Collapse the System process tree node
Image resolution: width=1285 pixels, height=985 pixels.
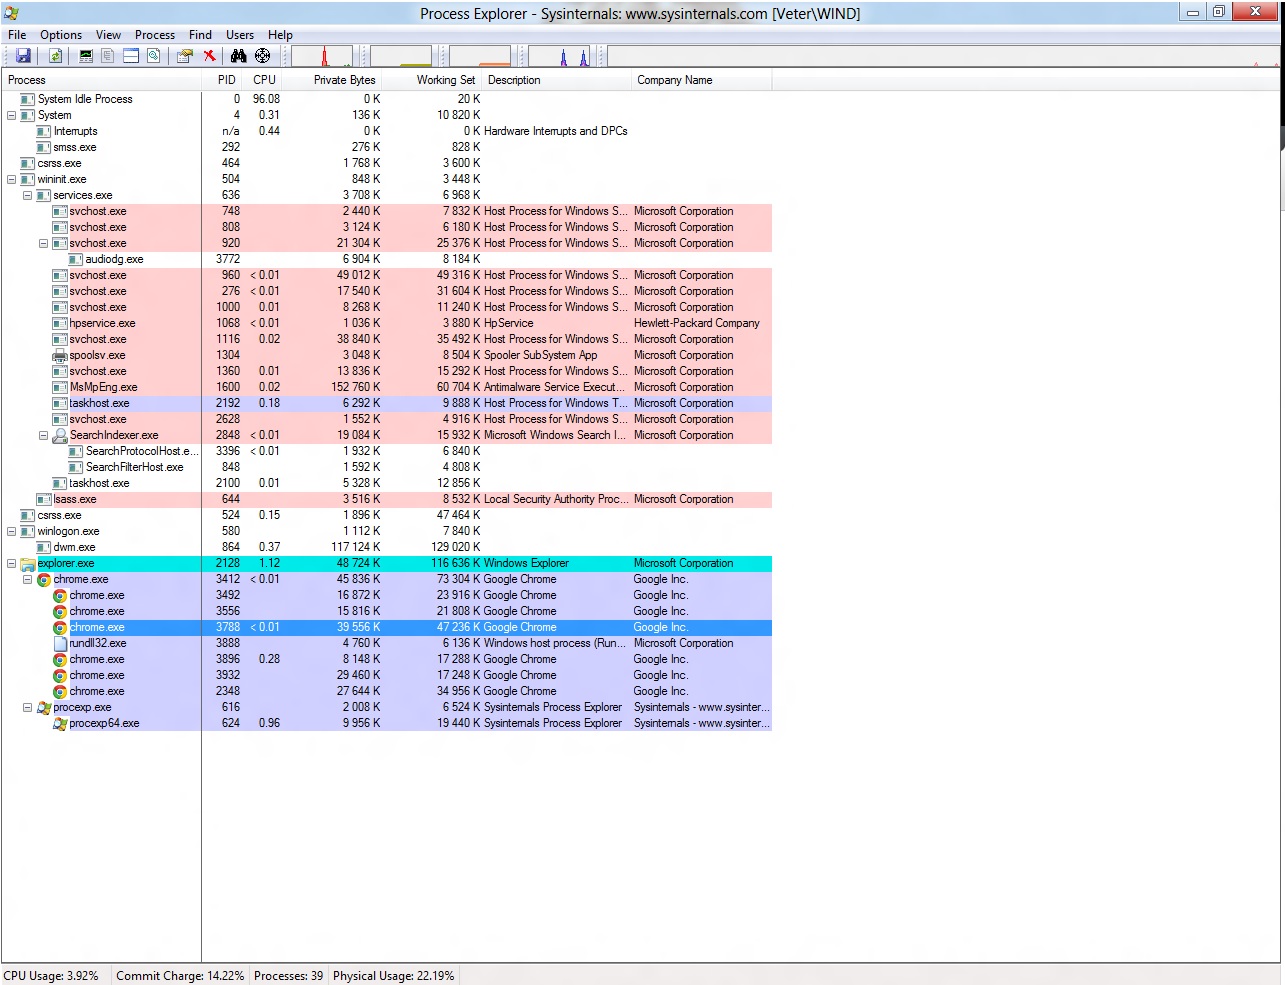[x=11, y=115]
